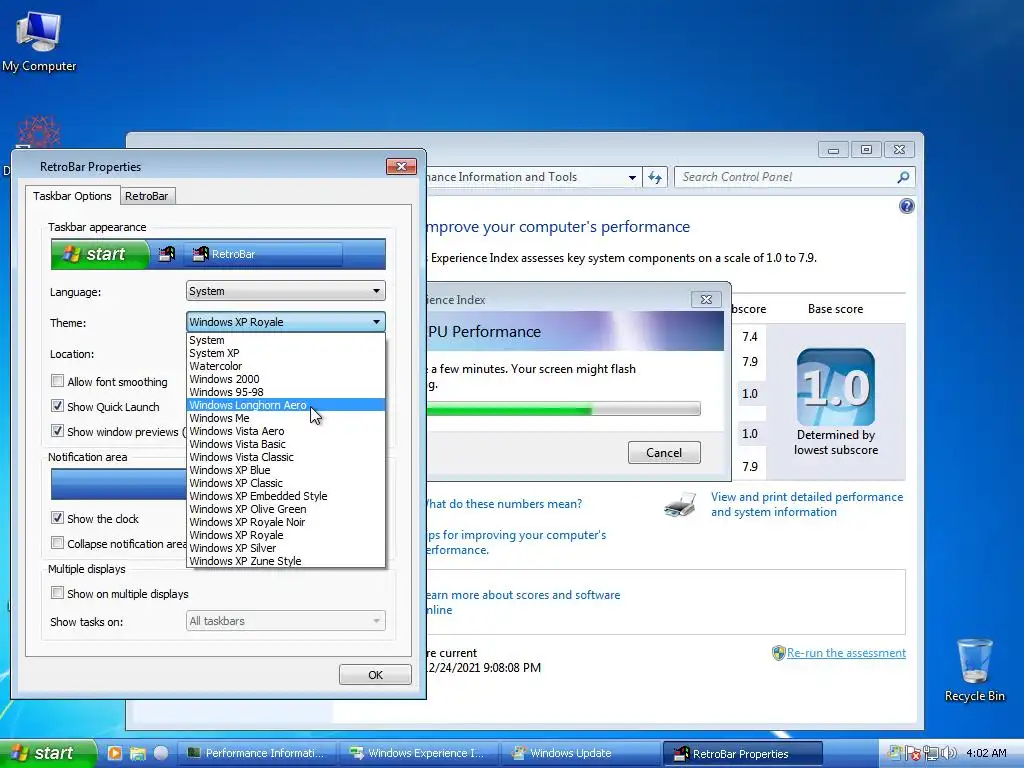
Task: Choose Windows Vista Aero theme
Action: click(285, 431)
